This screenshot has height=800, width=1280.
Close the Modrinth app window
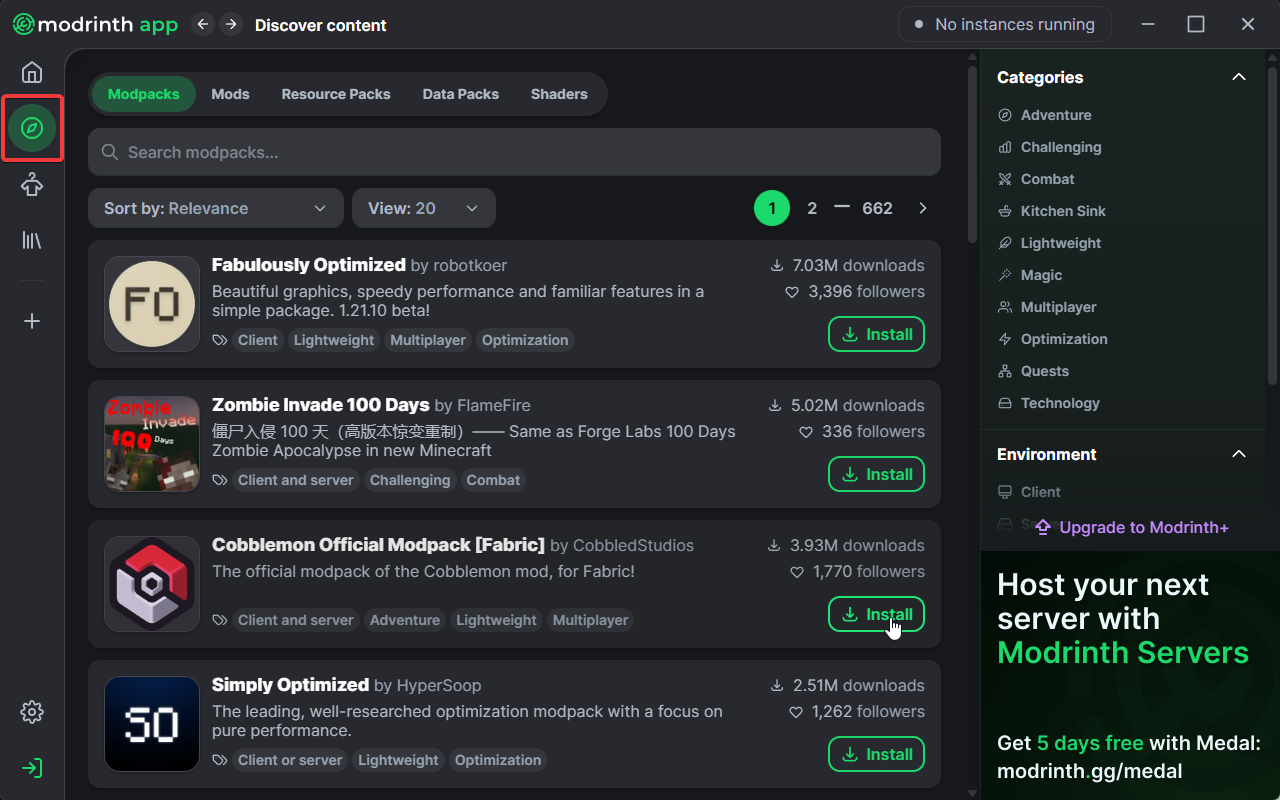tap(1248, 24)
